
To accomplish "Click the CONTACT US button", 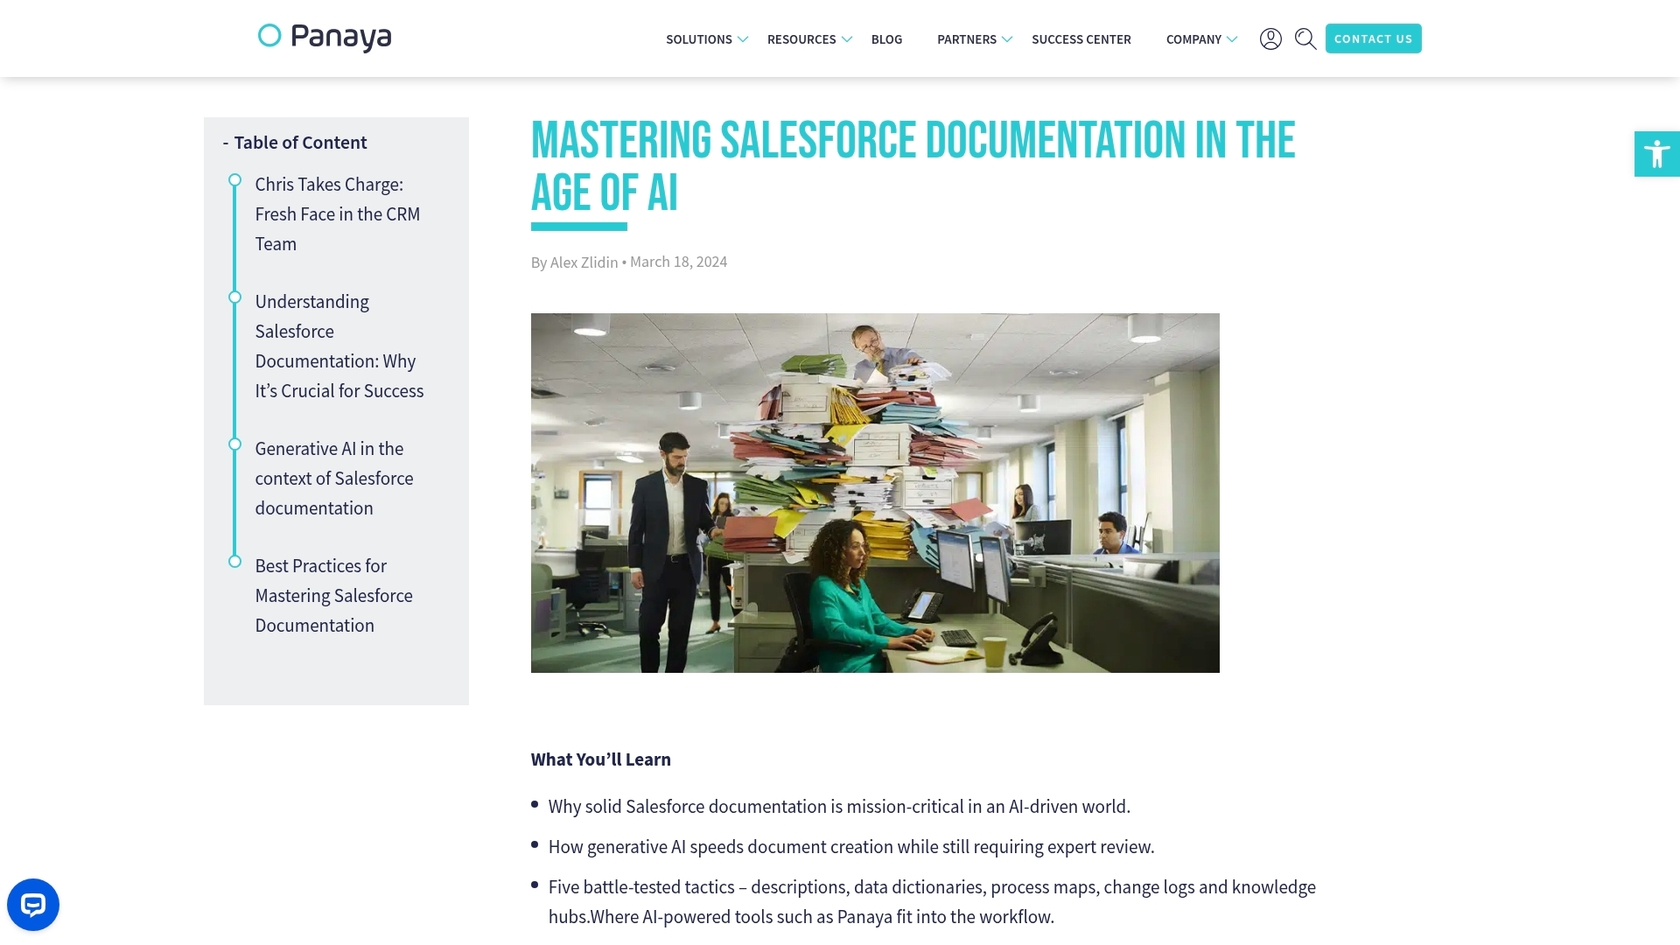I will coord(1373,38).
